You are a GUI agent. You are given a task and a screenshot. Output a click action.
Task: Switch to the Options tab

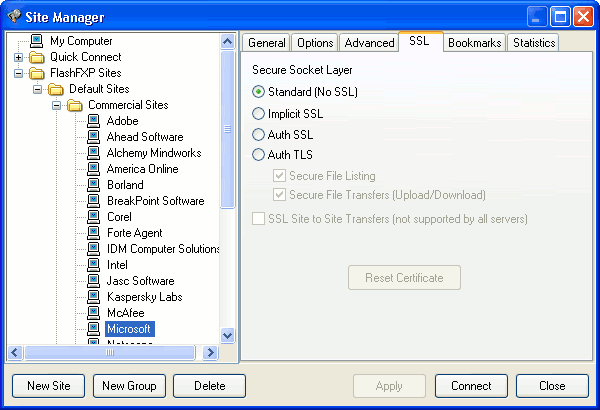coord(315,43)
